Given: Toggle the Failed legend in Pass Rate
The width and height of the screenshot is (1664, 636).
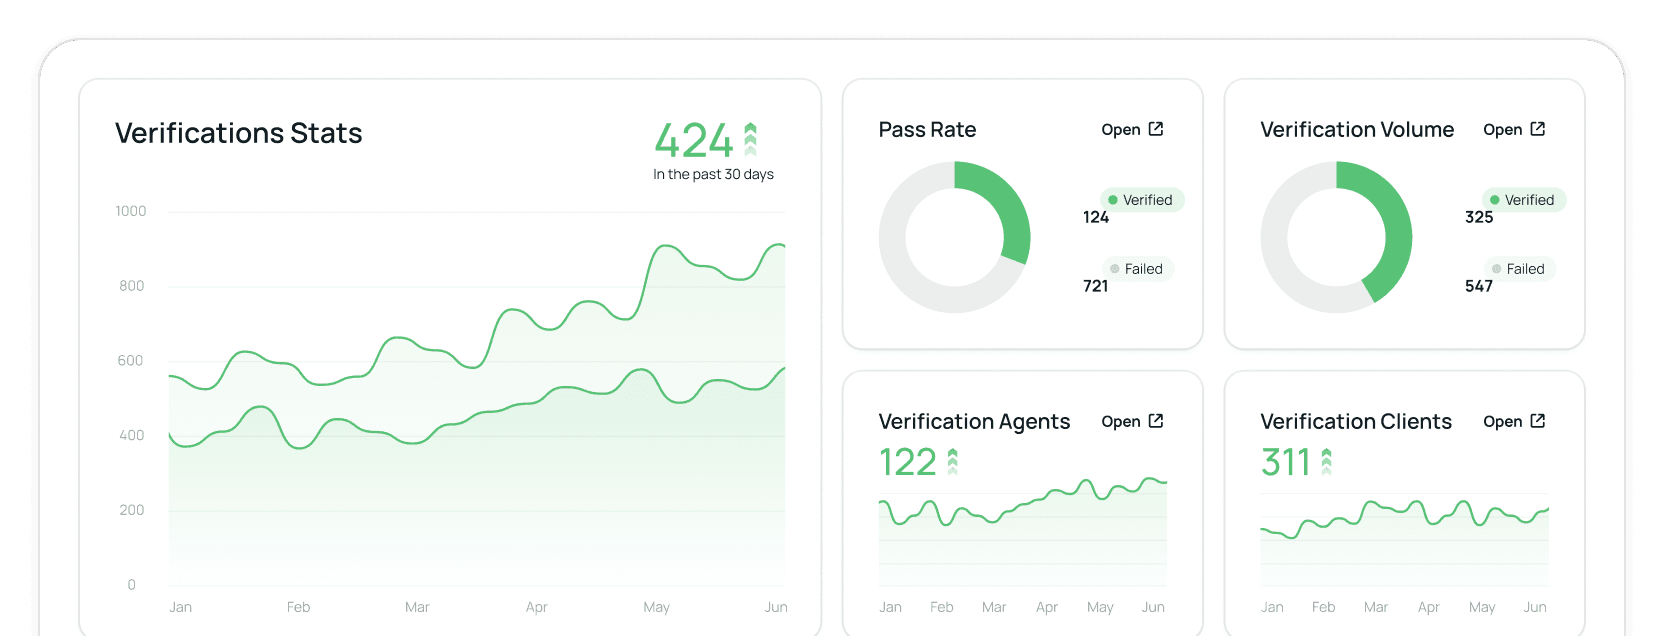Looking at the screenshot, I should pyautogui.click(x=1139, y=269).
